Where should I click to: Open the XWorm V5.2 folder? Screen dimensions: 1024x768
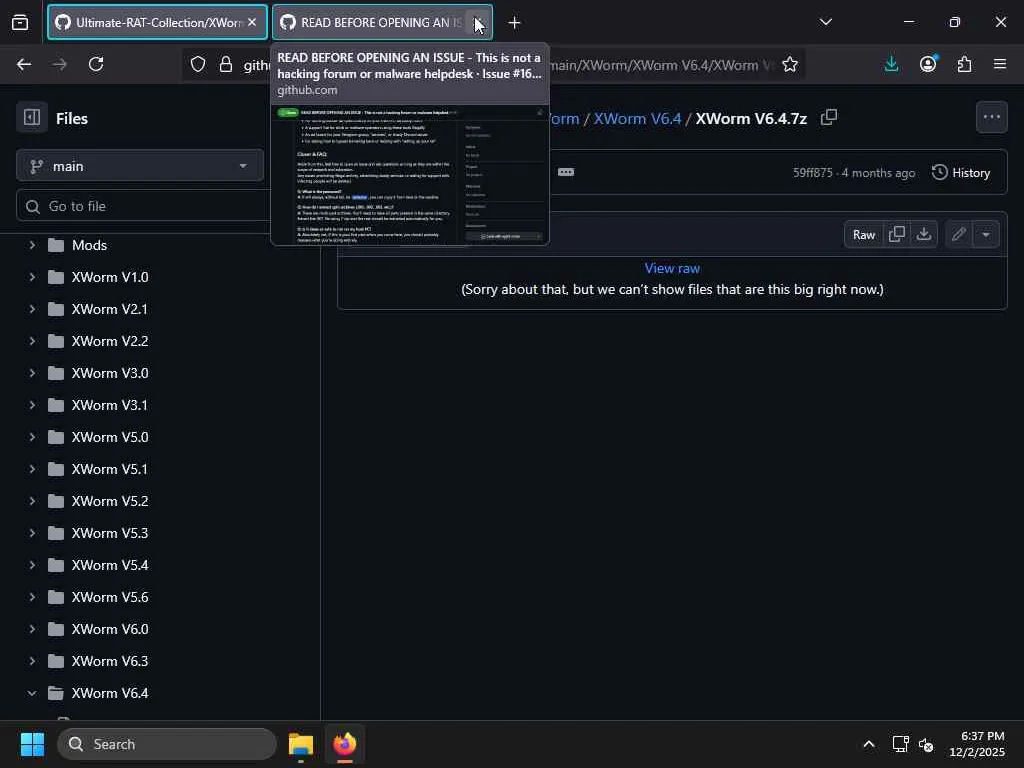point(110,501)
